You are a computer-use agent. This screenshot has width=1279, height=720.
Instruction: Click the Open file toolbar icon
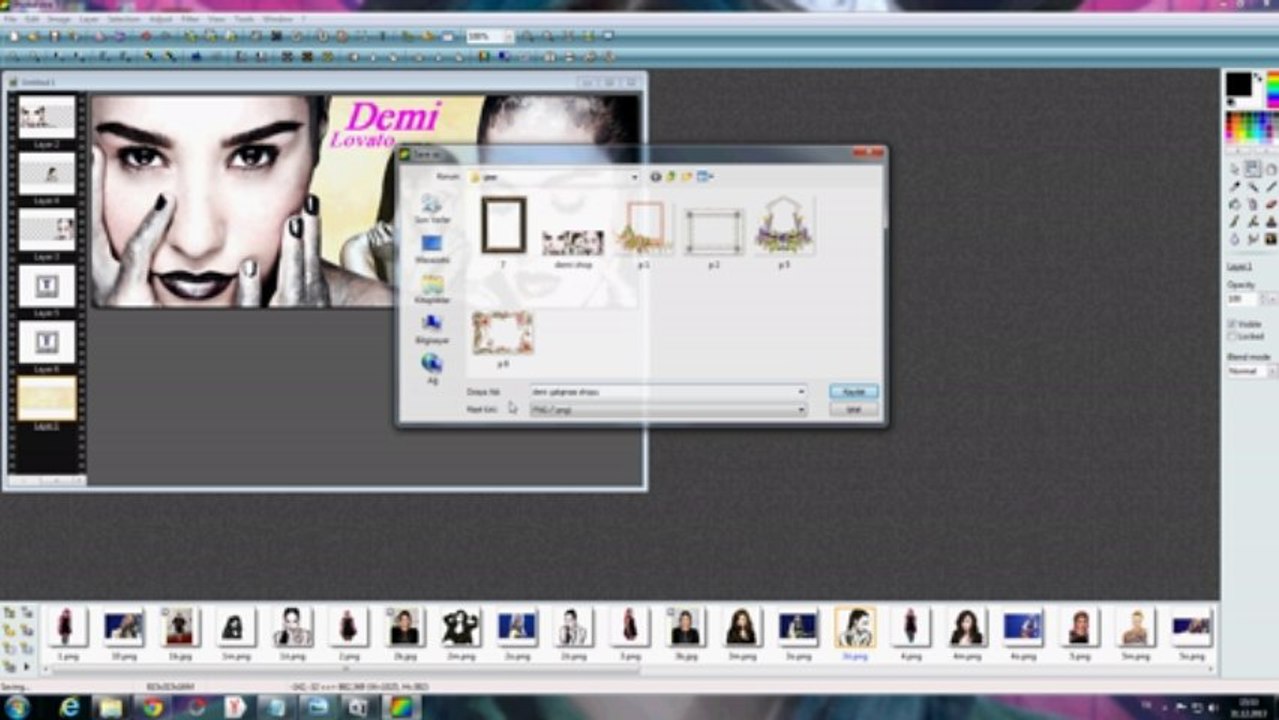click(x=33, y=36)
